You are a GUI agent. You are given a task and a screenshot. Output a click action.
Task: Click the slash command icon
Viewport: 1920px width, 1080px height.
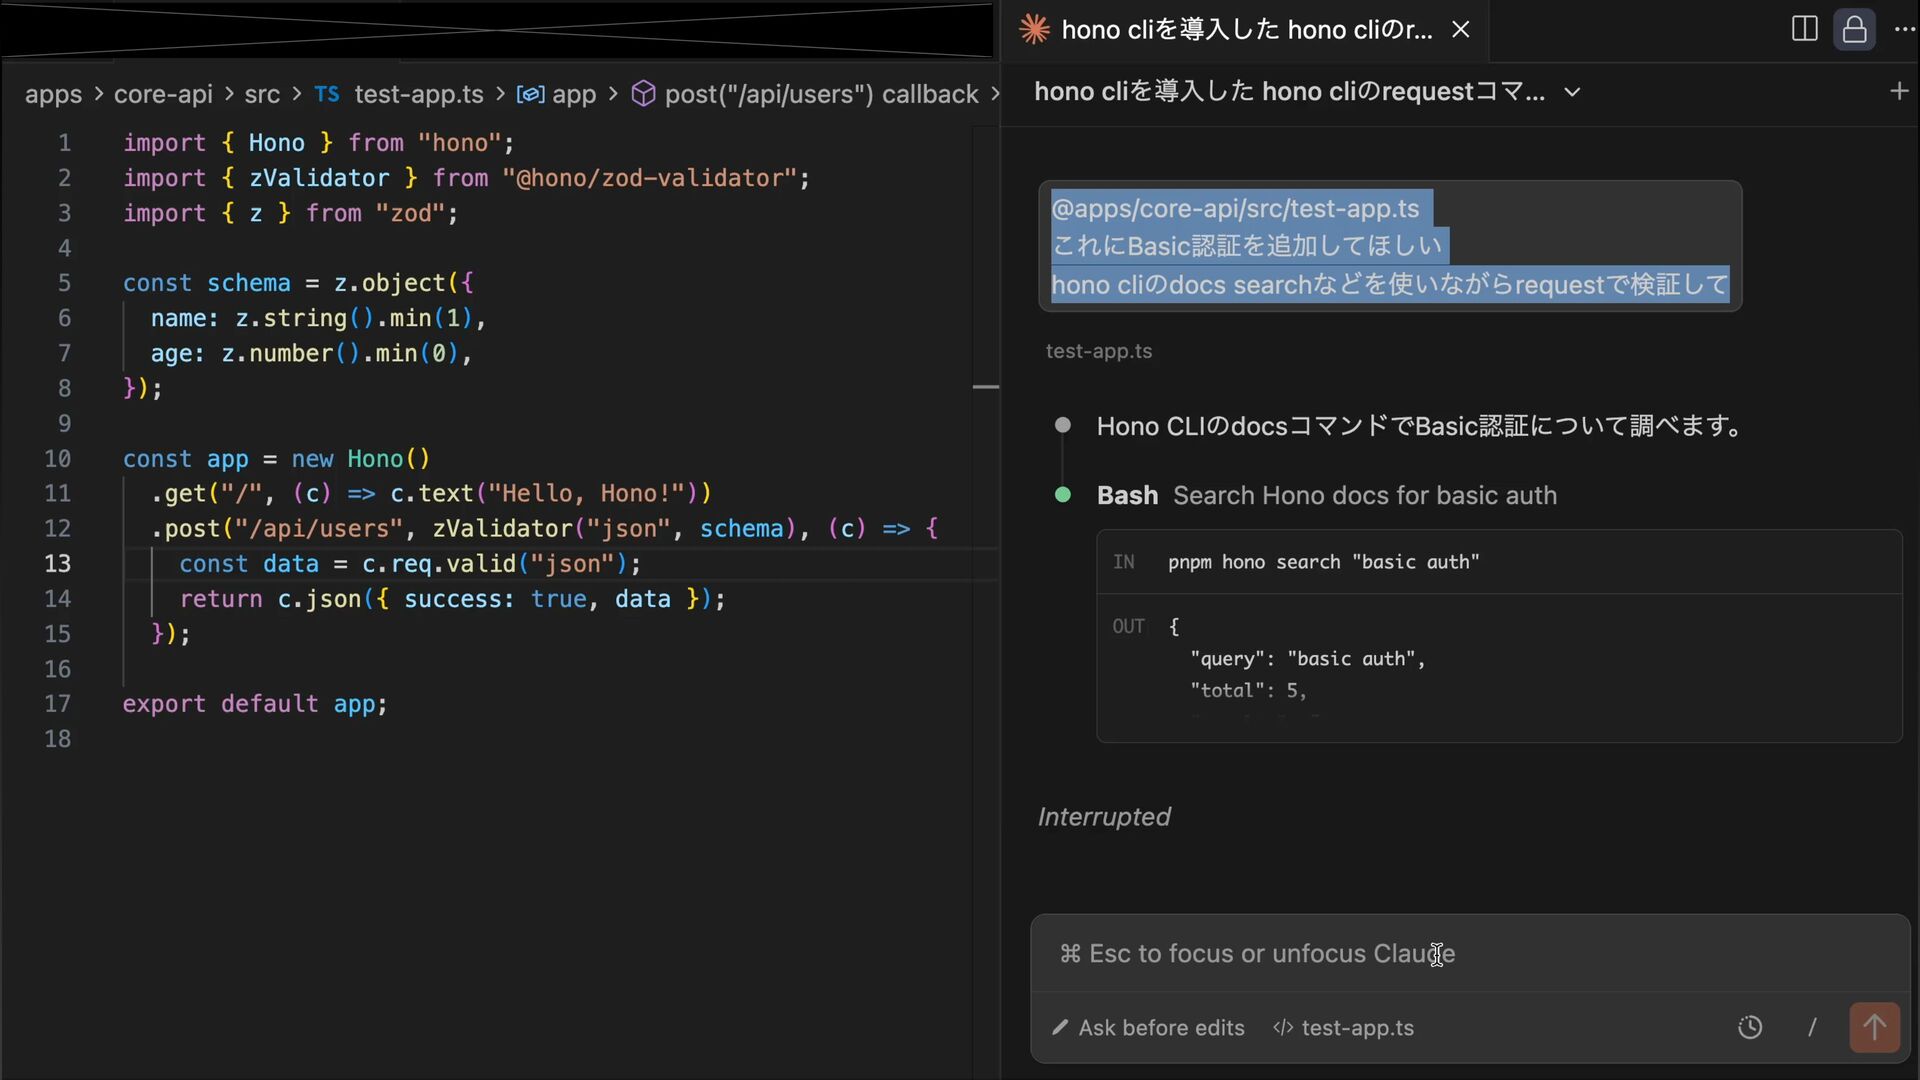tap(1812, 1027)
